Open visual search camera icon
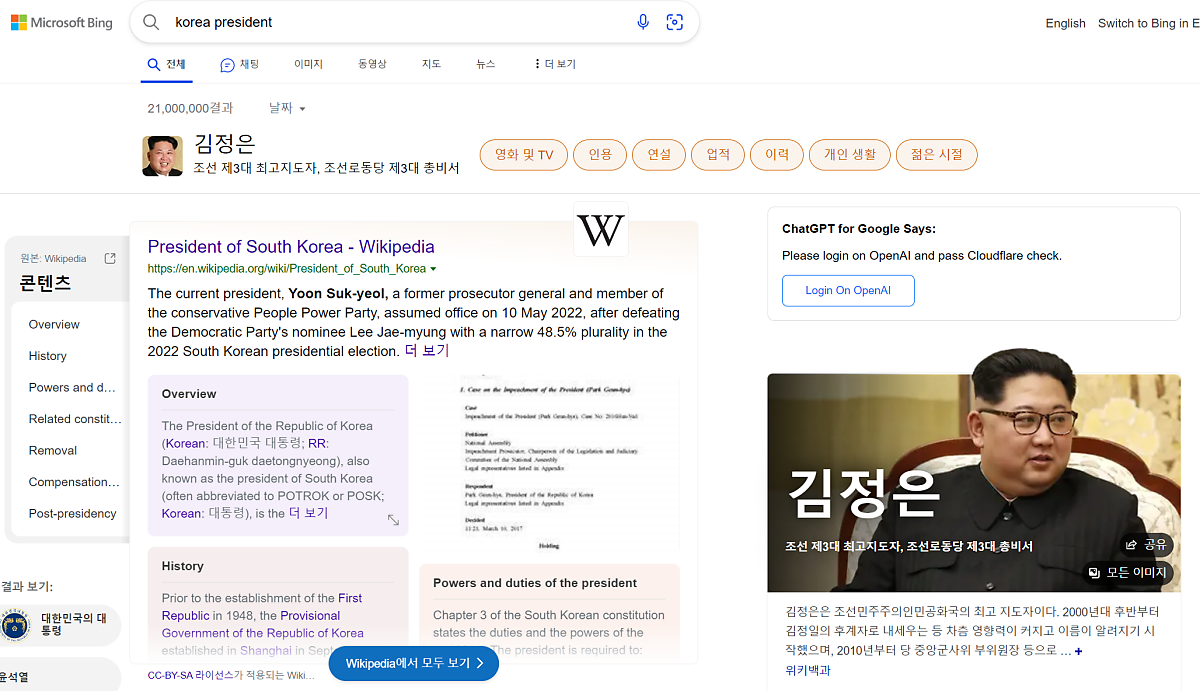The image size is (1200, 691). click(675, 22)
